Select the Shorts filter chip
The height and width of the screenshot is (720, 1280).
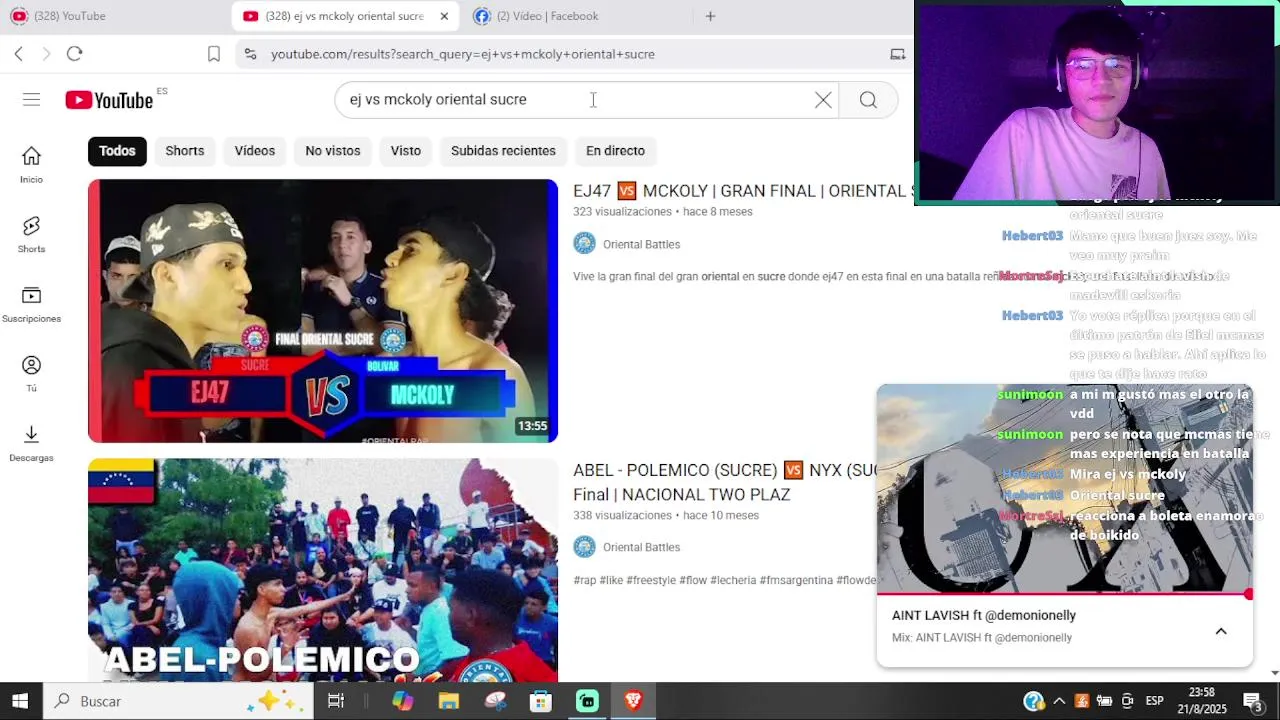click(x=185, y=151)
